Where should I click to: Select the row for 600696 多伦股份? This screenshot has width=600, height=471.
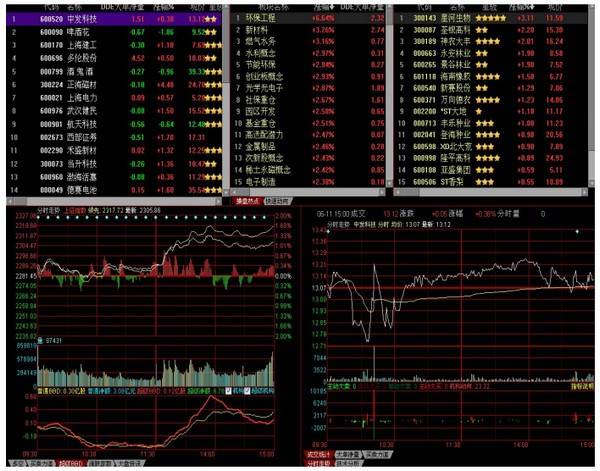point(114,58)
